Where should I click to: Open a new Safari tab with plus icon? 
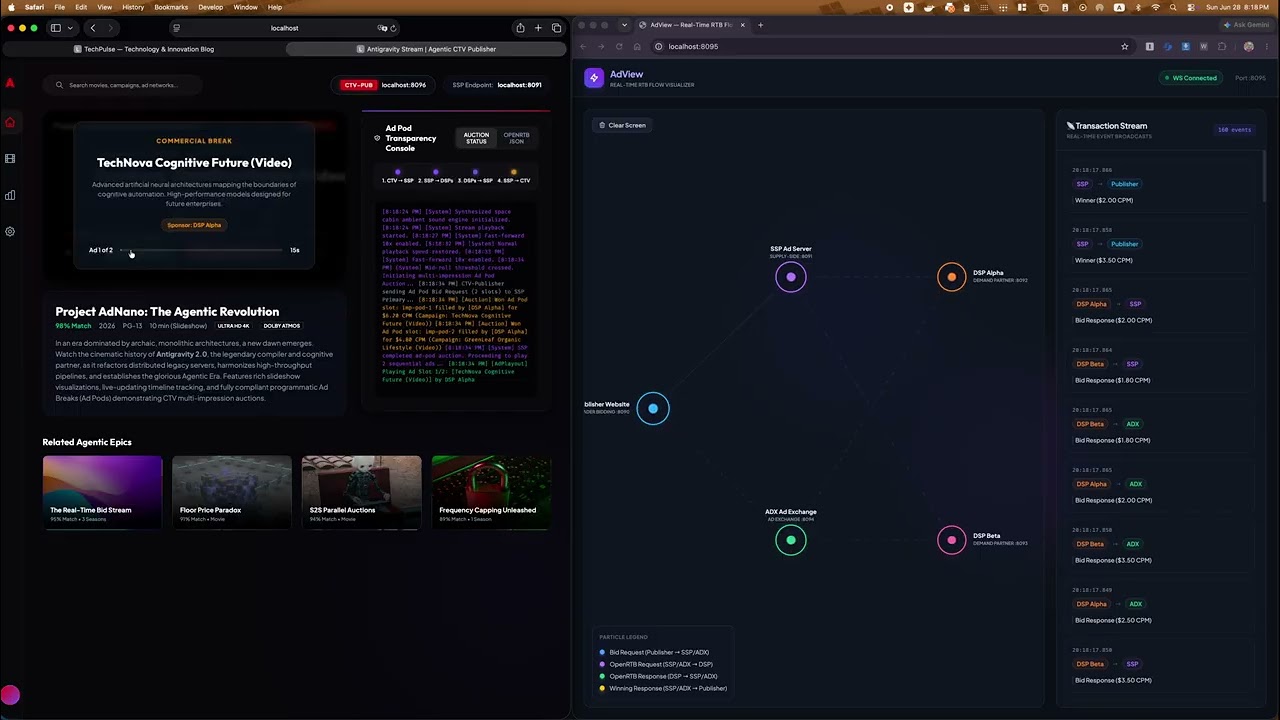click(538, 28)
